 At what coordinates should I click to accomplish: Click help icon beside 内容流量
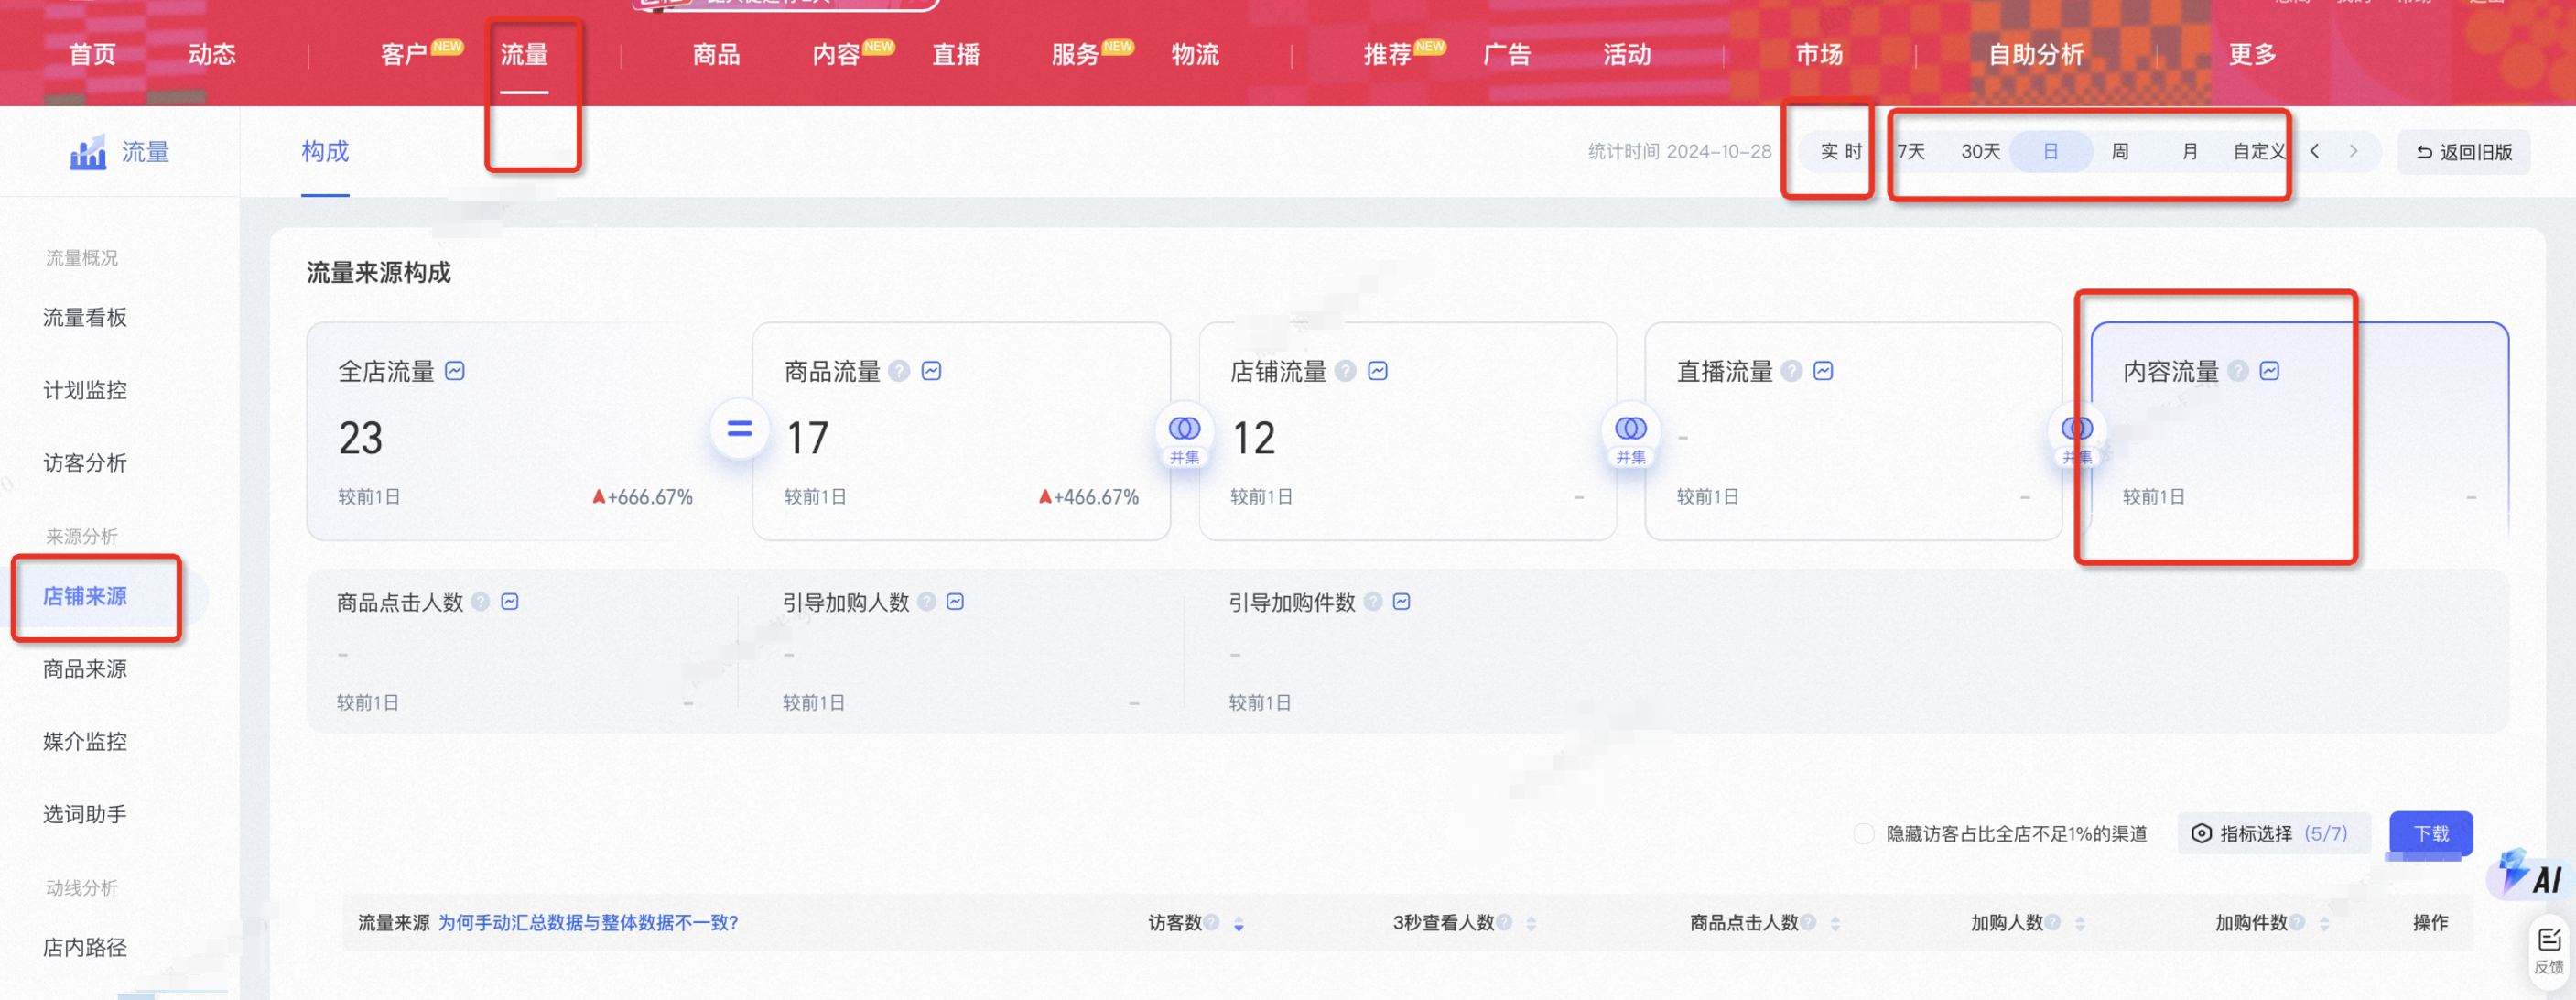(2238, 371)
